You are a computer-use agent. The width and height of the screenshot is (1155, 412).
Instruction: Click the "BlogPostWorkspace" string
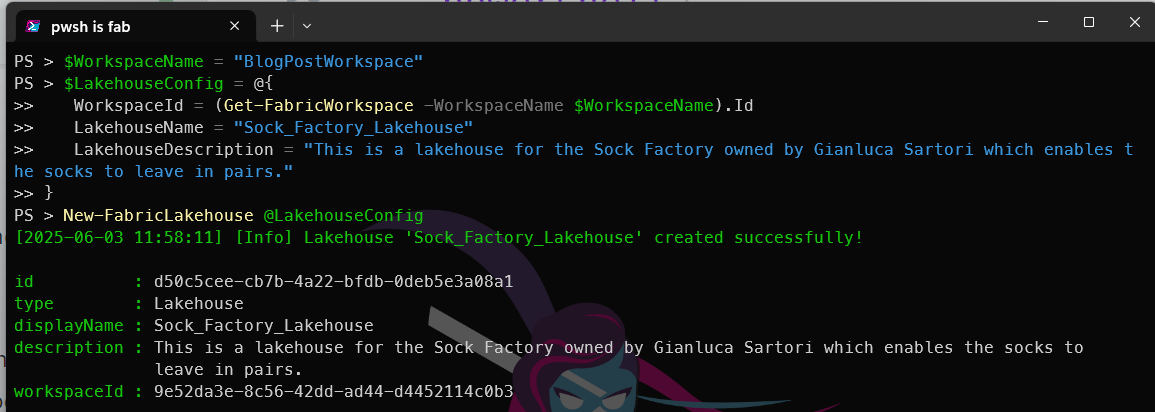pyautogui.click(x=329, y=62)
